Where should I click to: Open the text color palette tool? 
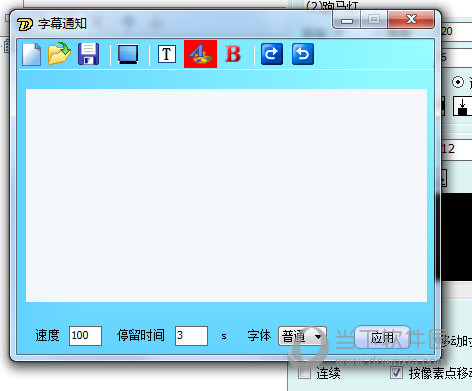[200, 54]
